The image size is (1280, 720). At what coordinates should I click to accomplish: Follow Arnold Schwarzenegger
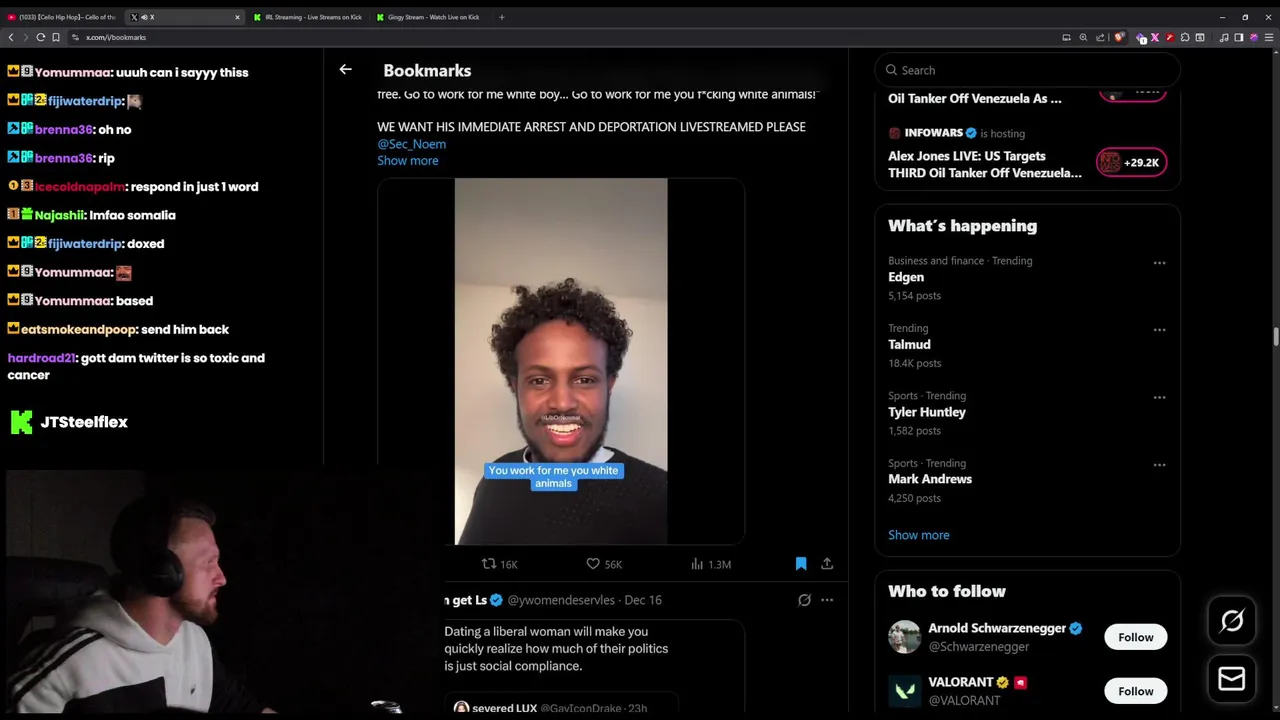pyautogui.click(x=1135, y=637)
